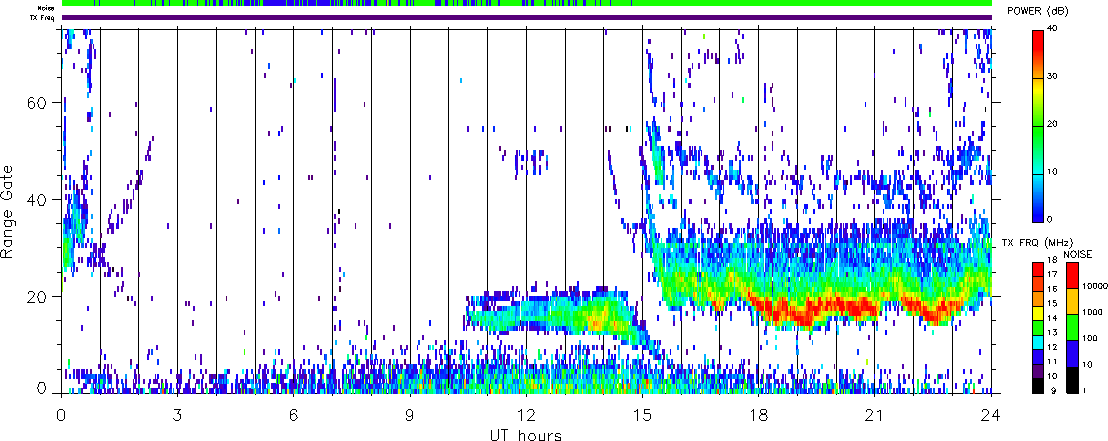Click the power colorbar gradient strip
The height and width of the screenshot is (441, 1108).
click(x=1039, y=125)
